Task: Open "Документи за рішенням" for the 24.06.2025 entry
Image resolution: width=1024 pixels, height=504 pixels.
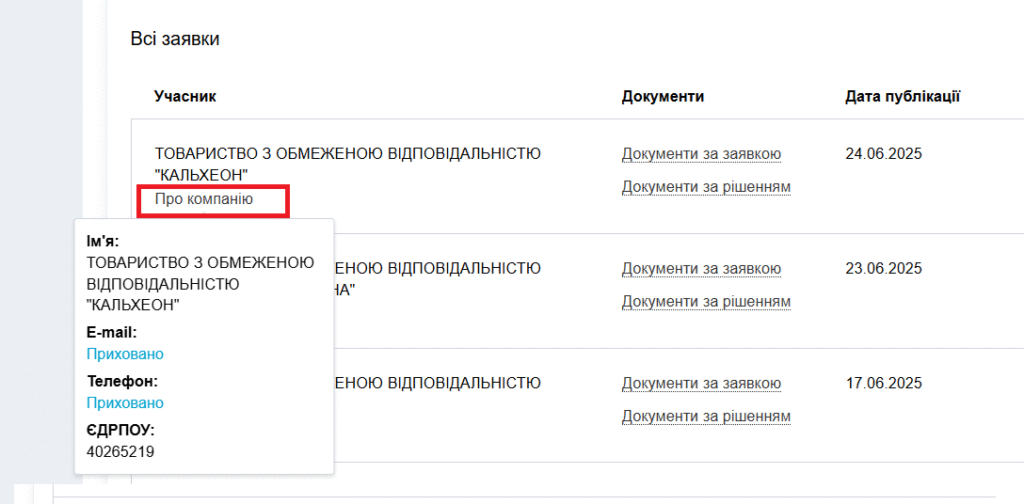Action: point(706,187)
